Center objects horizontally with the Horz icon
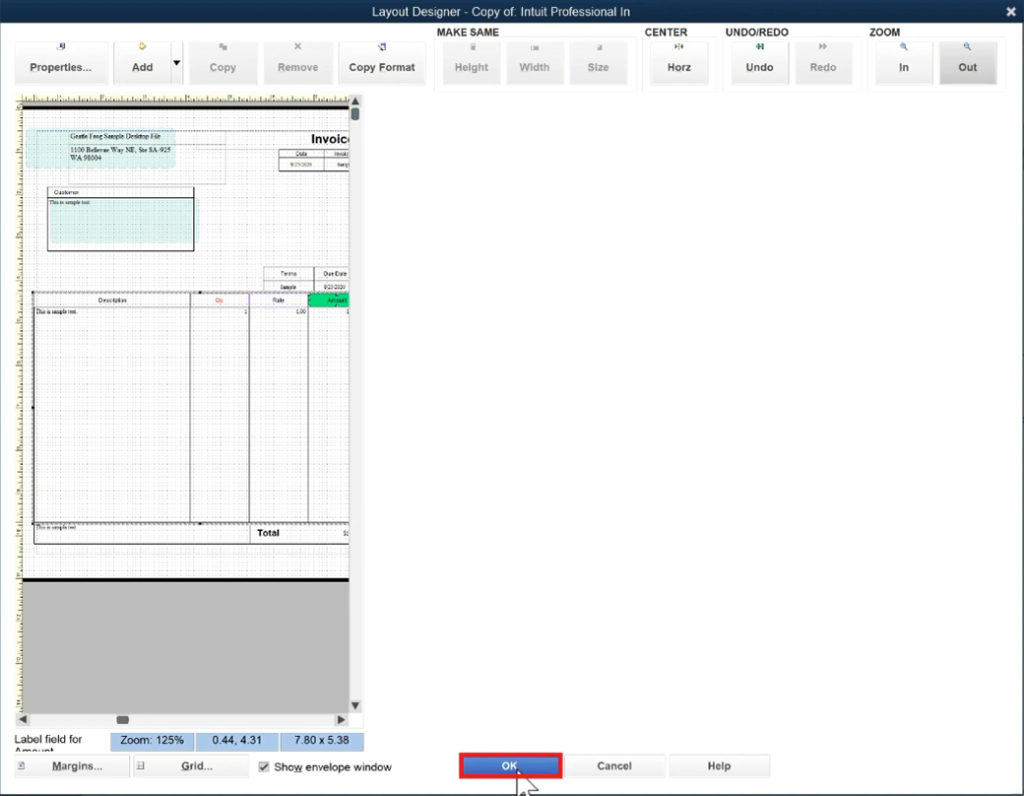 tap(679, 63)
